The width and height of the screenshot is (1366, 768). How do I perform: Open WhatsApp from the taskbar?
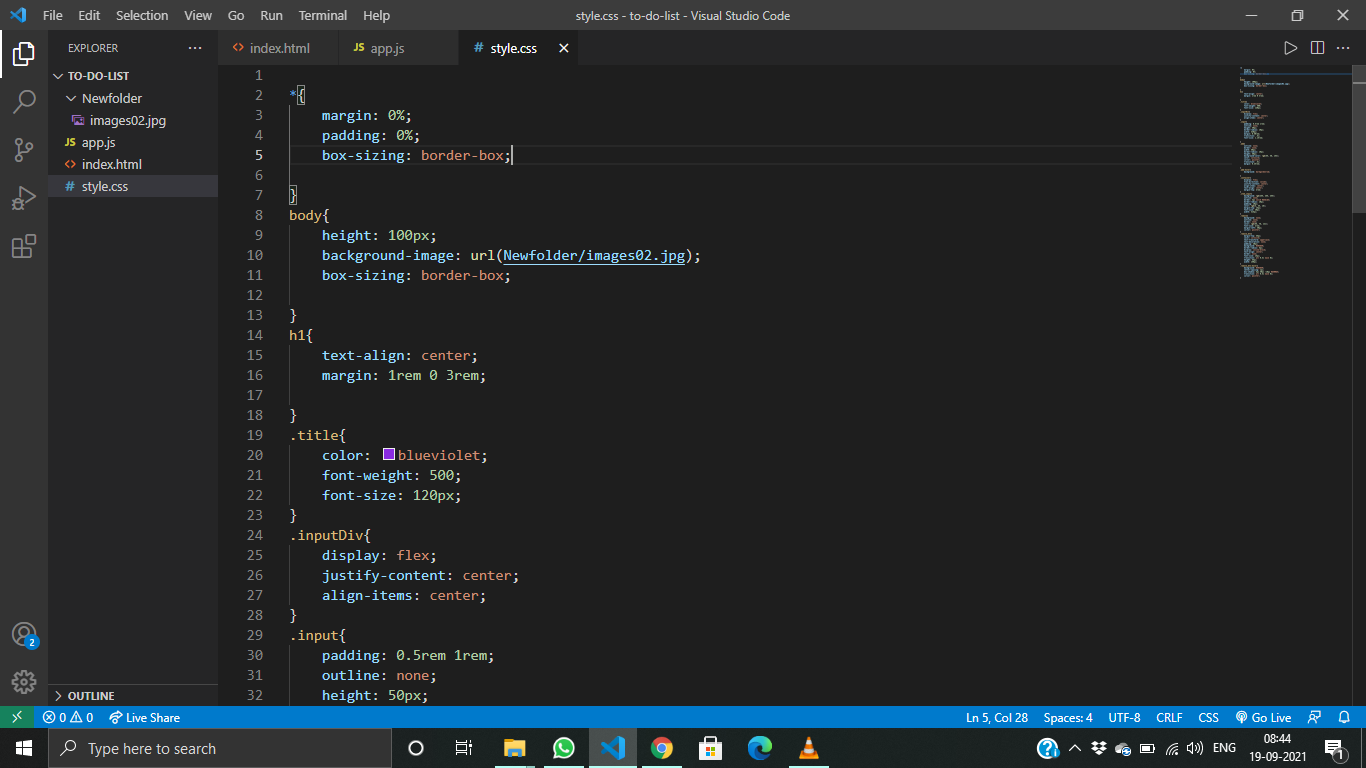click(x=564, y=748)
